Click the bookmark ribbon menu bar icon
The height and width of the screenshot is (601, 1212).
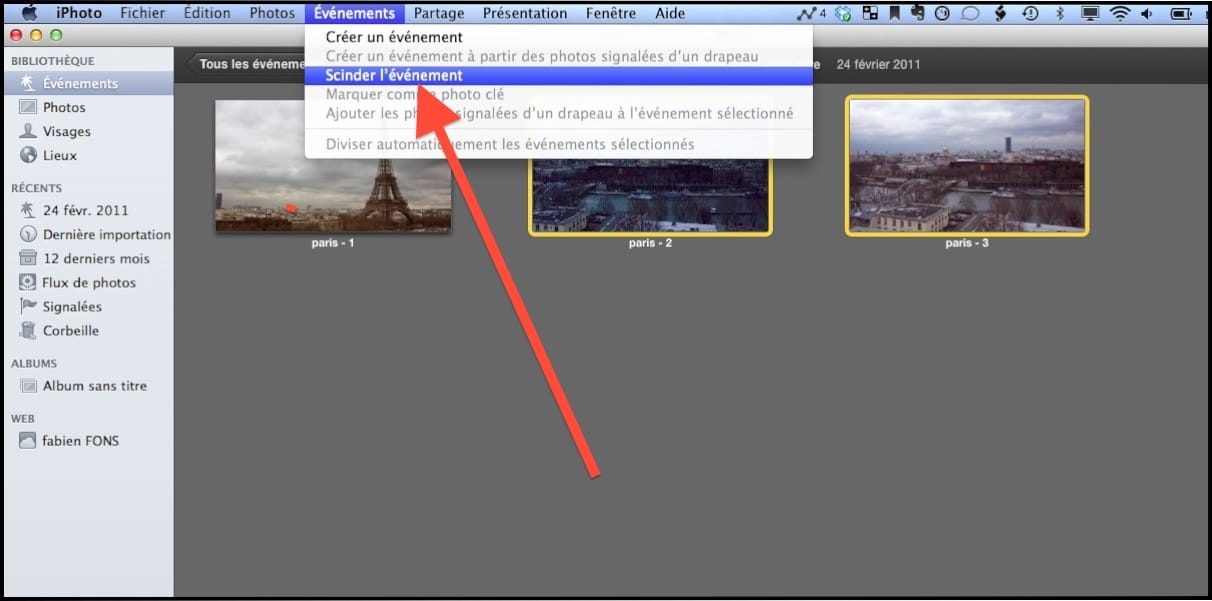[x=894, y=13]
